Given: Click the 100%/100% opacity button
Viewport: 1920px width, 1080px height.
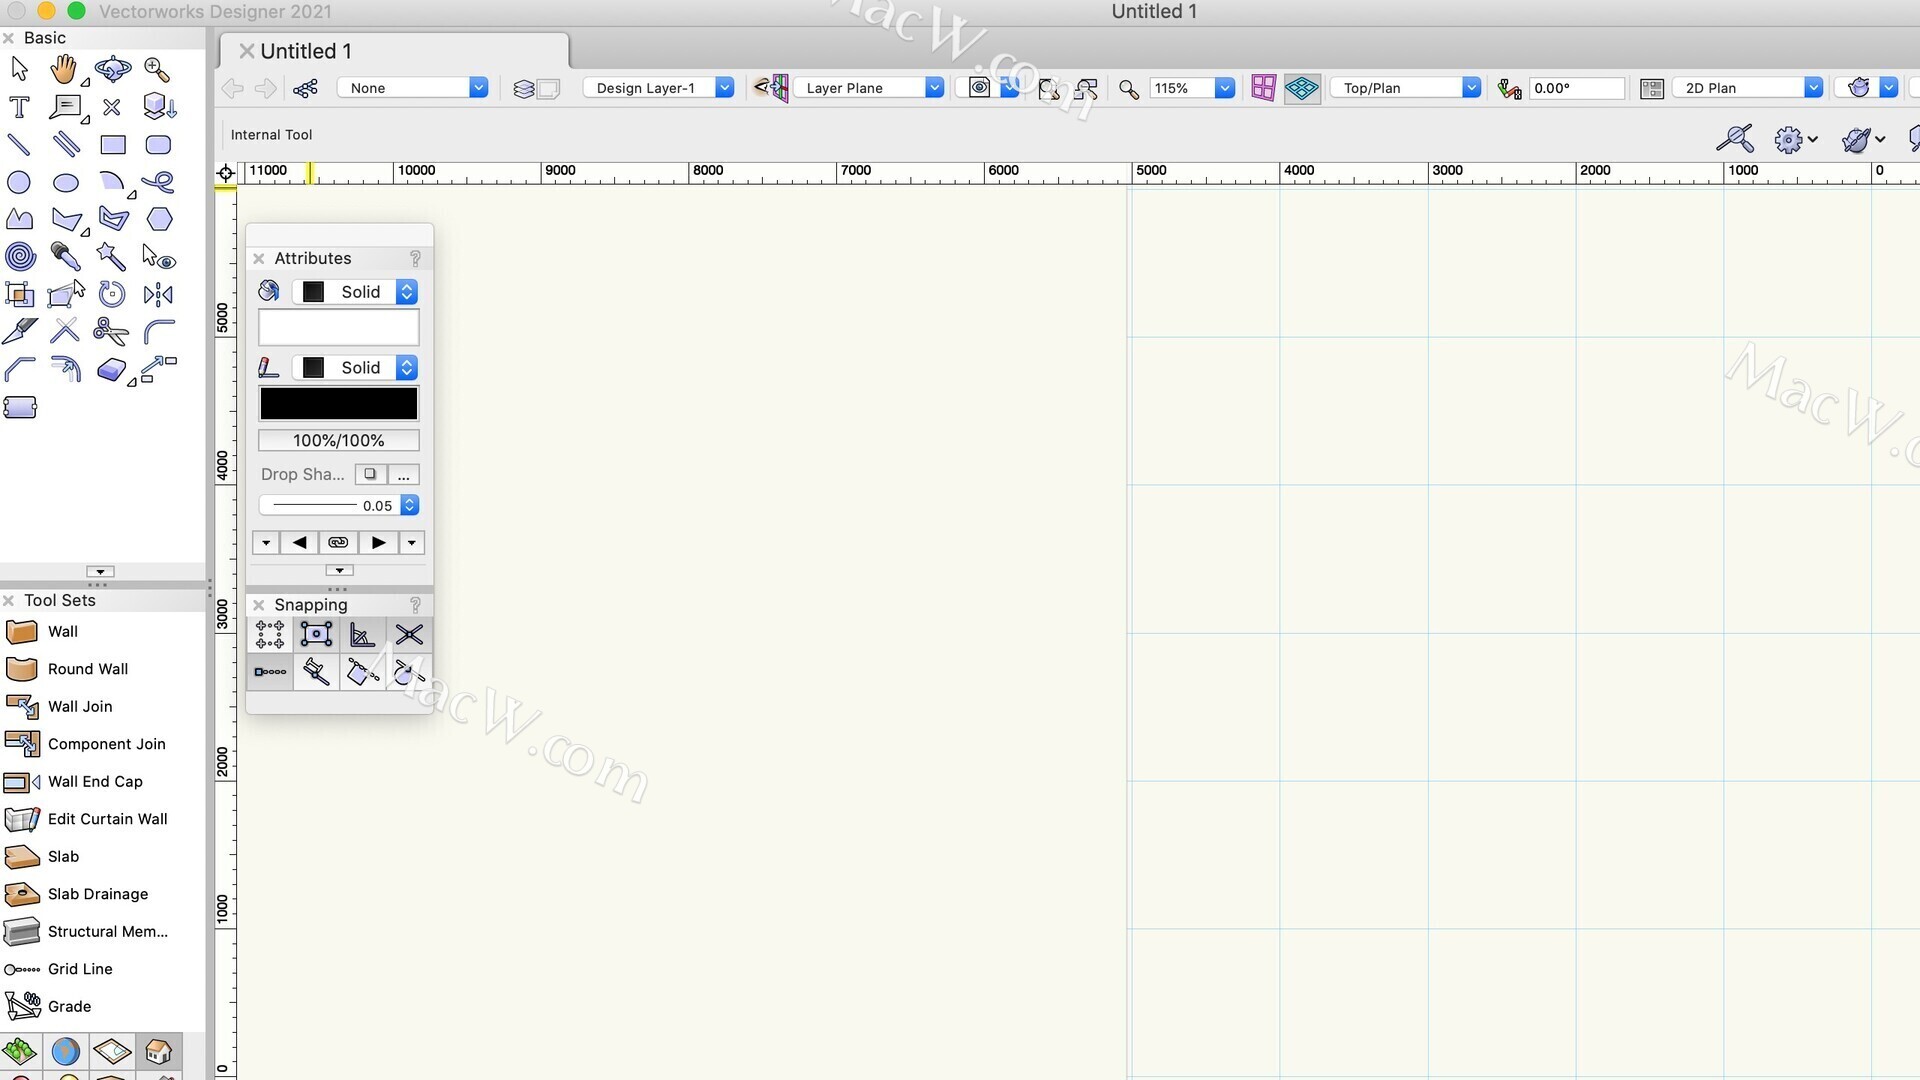Looking at the screenshot, I should coord(339,441).
